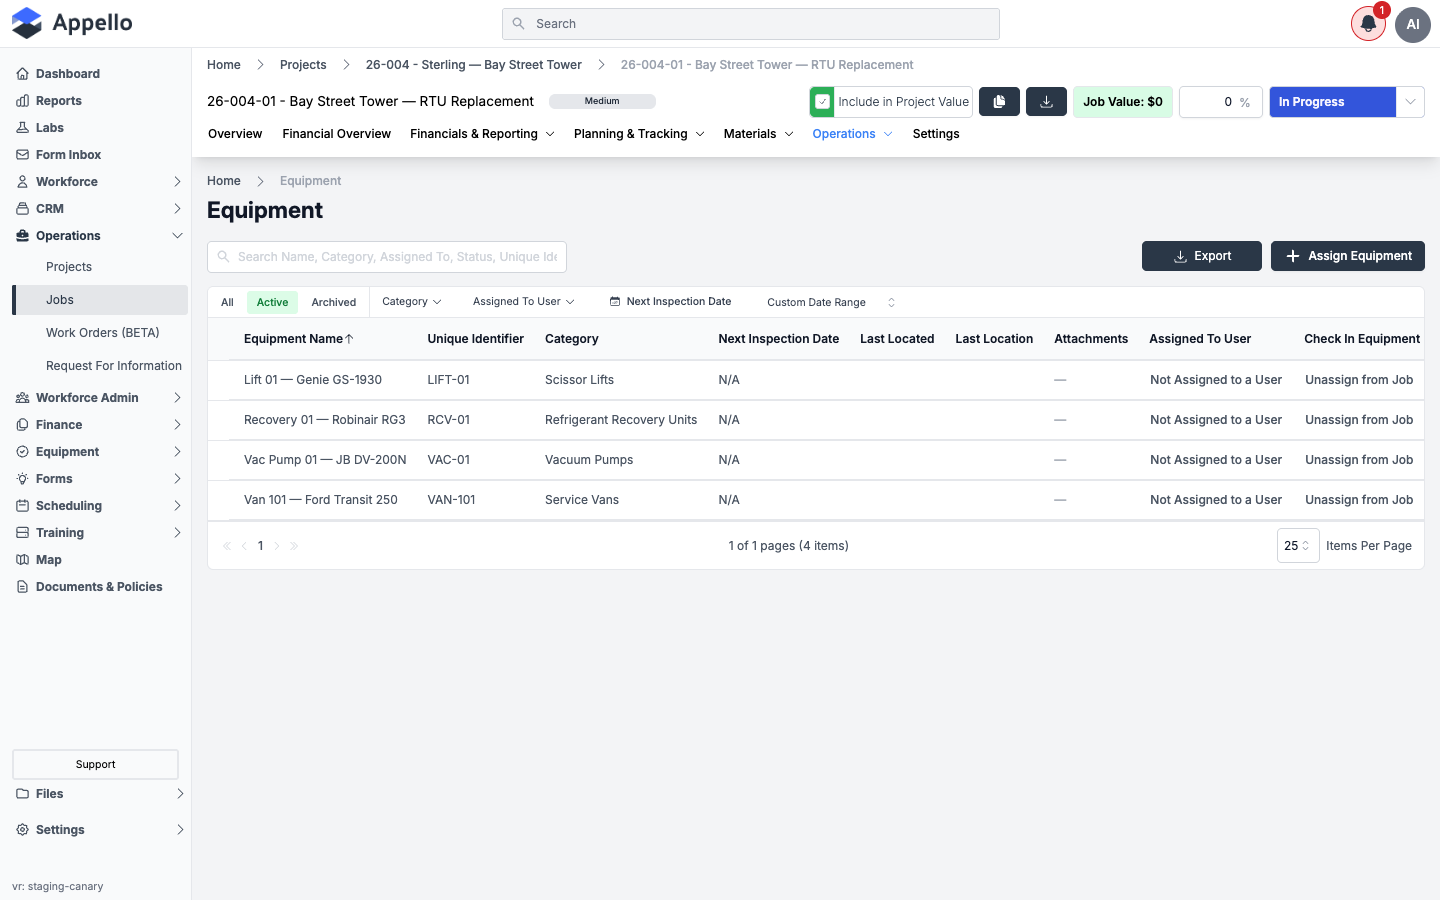
Task: Click the global Search bar
Action: 751,24
